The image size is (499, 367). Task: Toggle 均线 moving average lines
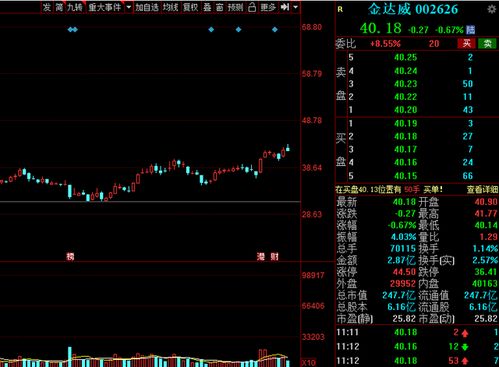170,7
